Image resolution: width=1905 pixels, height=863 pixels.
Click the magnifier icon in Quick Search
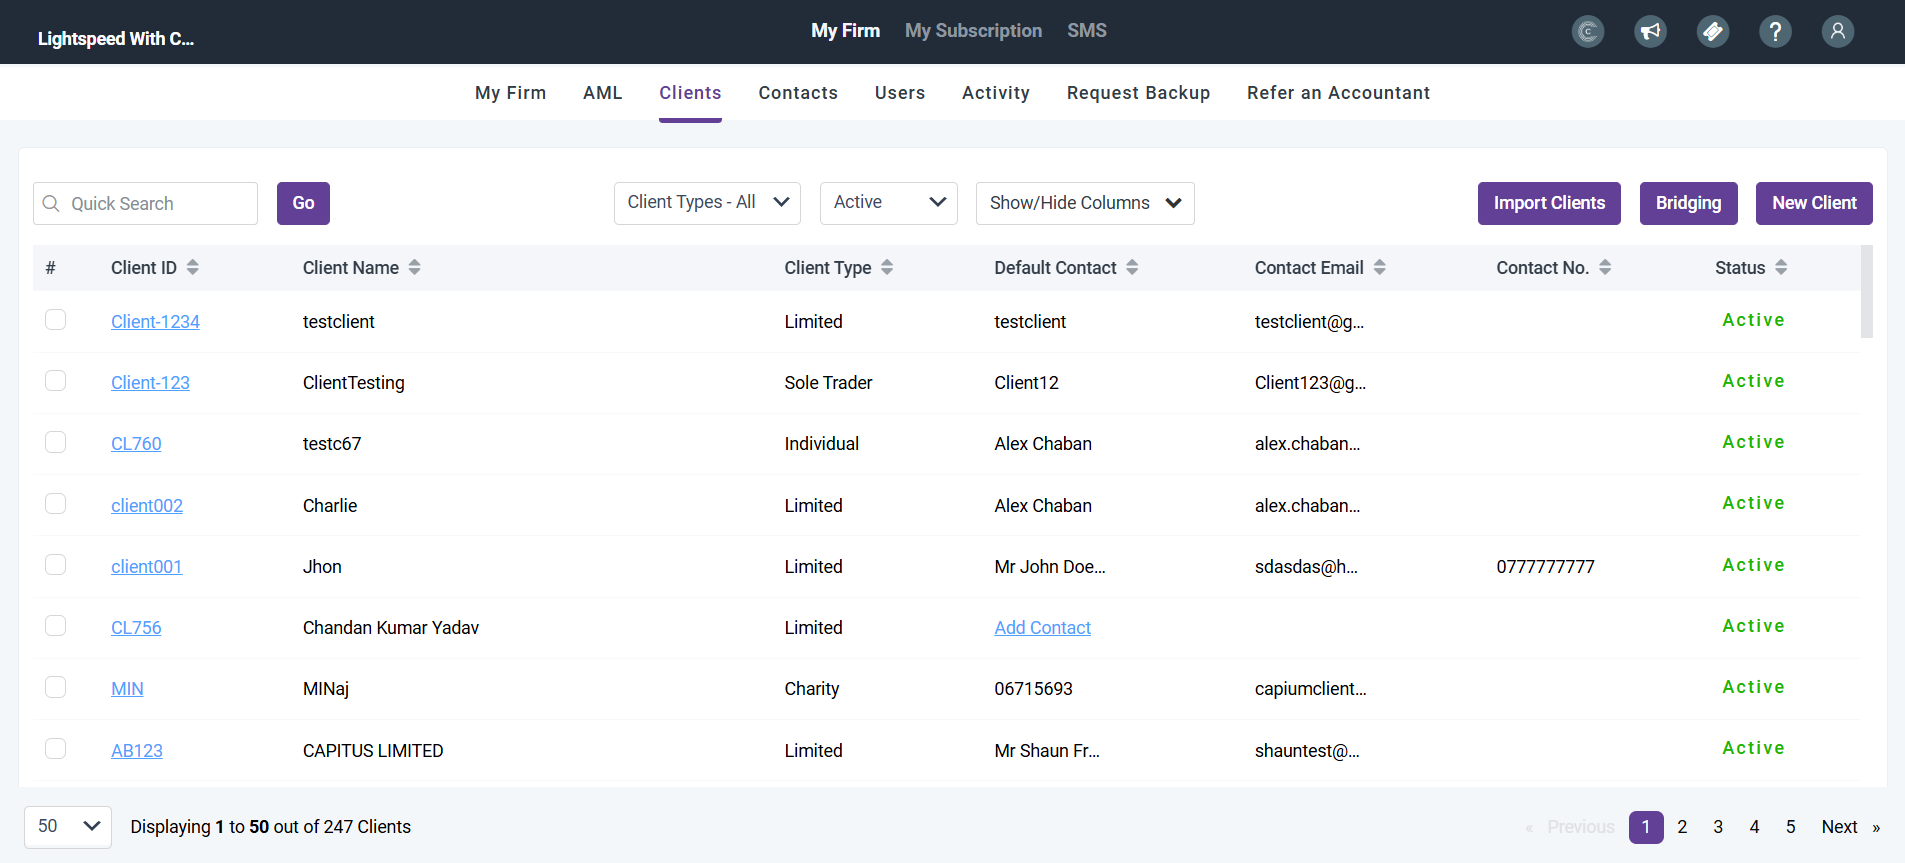(x=51, y=203)
